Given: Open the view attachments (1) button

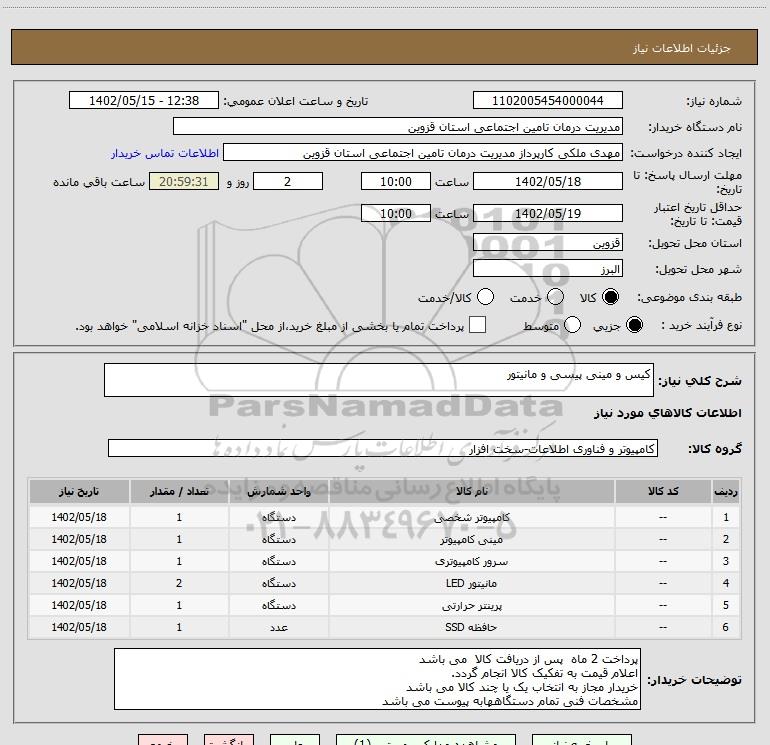Looking at the screenshot, I should 426,740.
